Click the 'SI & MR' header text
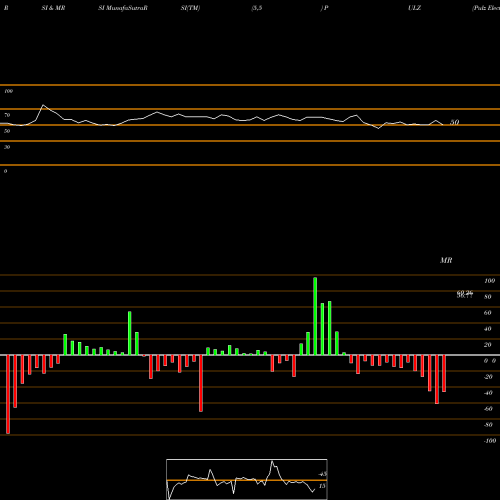Viewport: 500px width, 500px height. 53,8
